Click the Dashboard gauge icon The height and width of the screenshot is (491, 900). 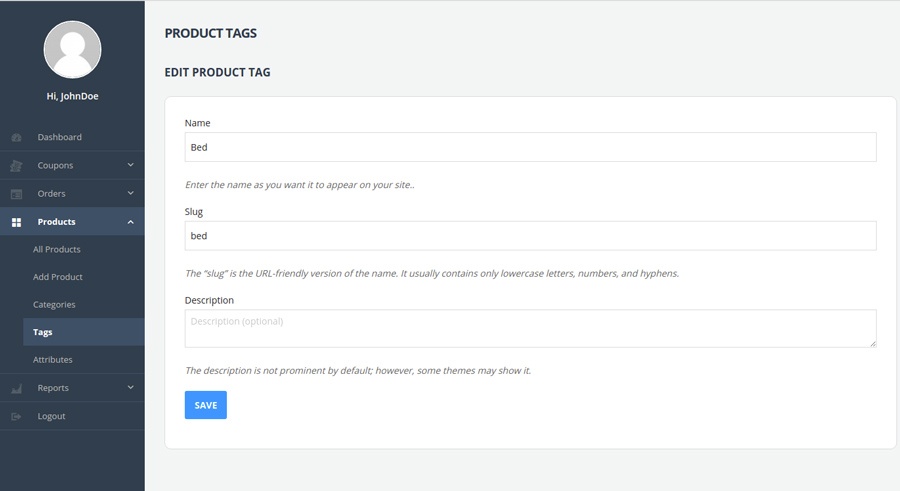click(x=16, y=137)
